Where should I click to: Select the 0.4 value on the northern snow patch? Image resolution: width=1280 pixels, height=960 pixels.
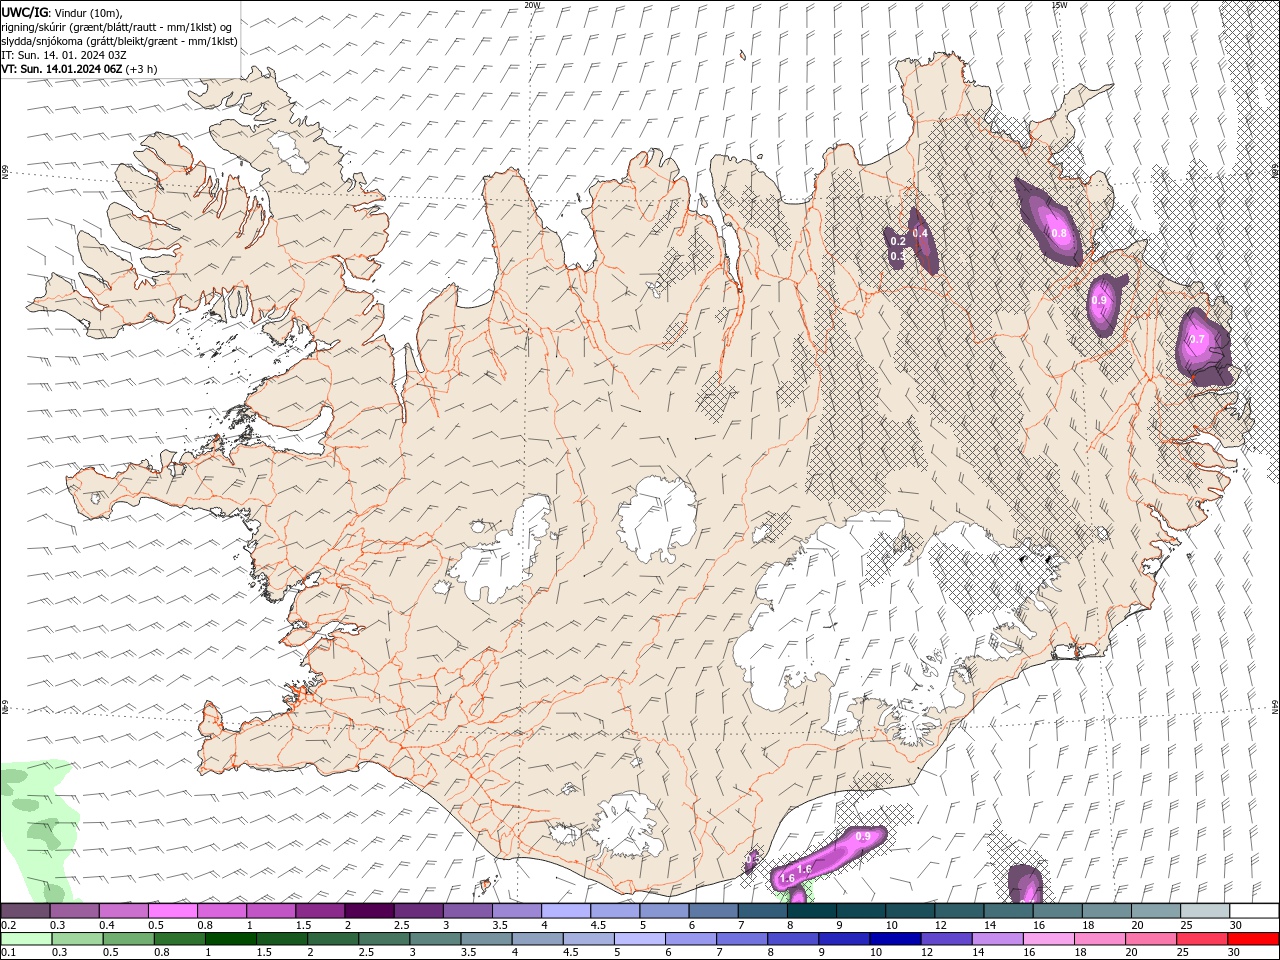click(921, 233)
